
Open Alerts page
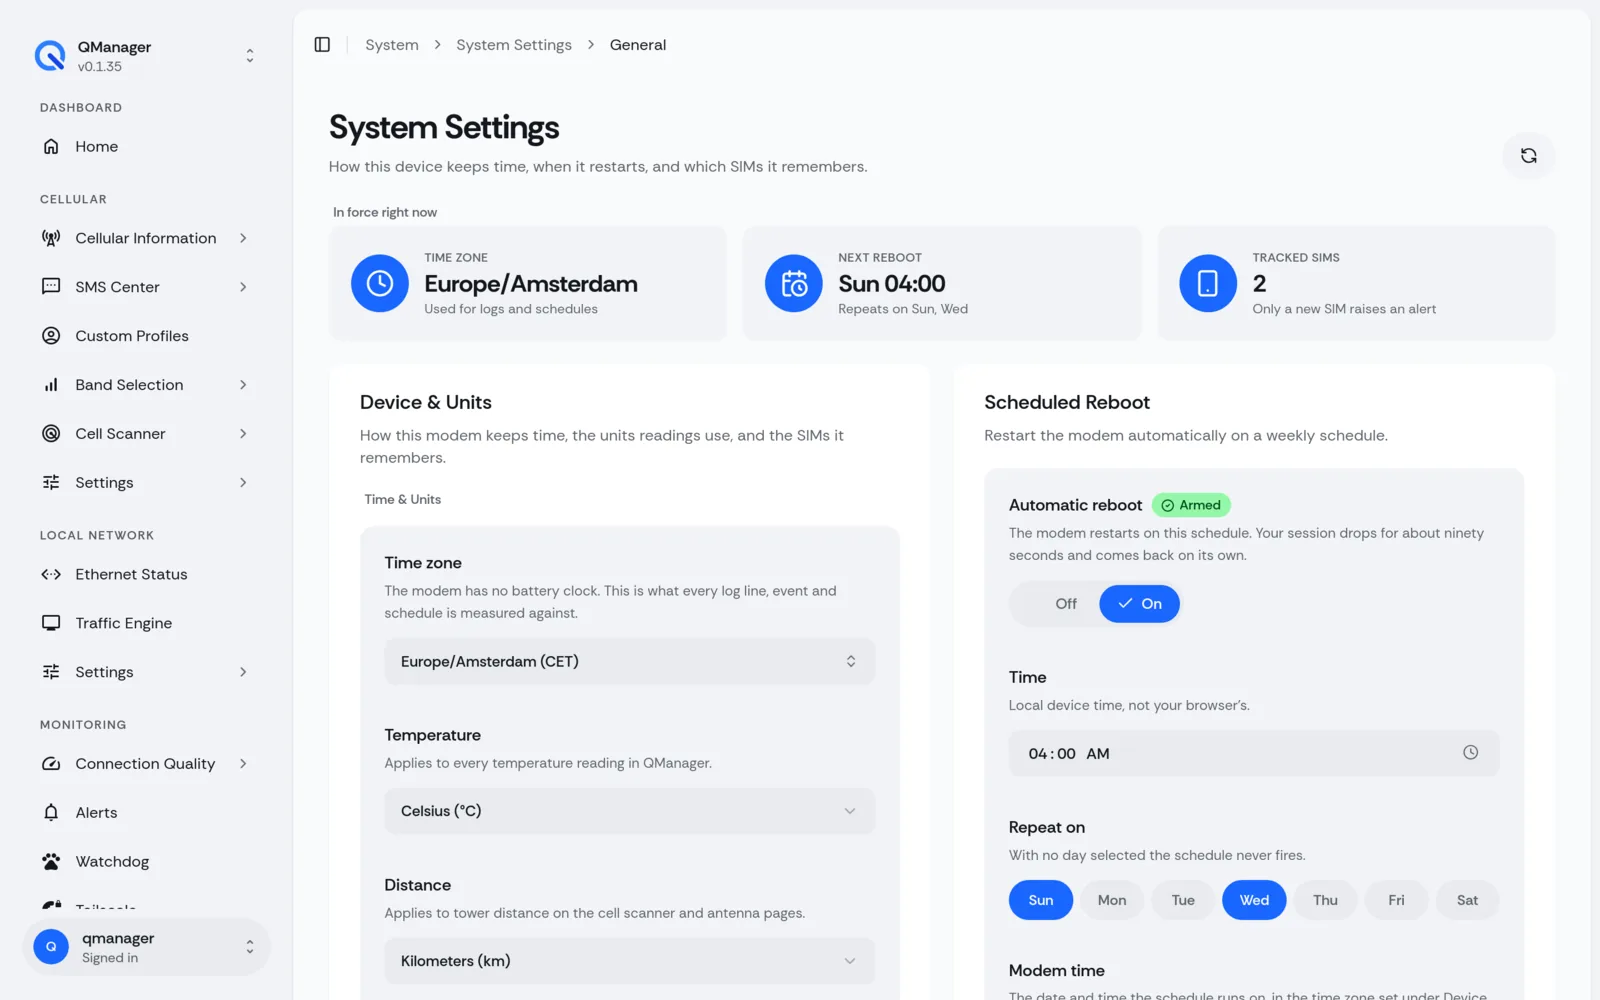click(x=147, y=813)
